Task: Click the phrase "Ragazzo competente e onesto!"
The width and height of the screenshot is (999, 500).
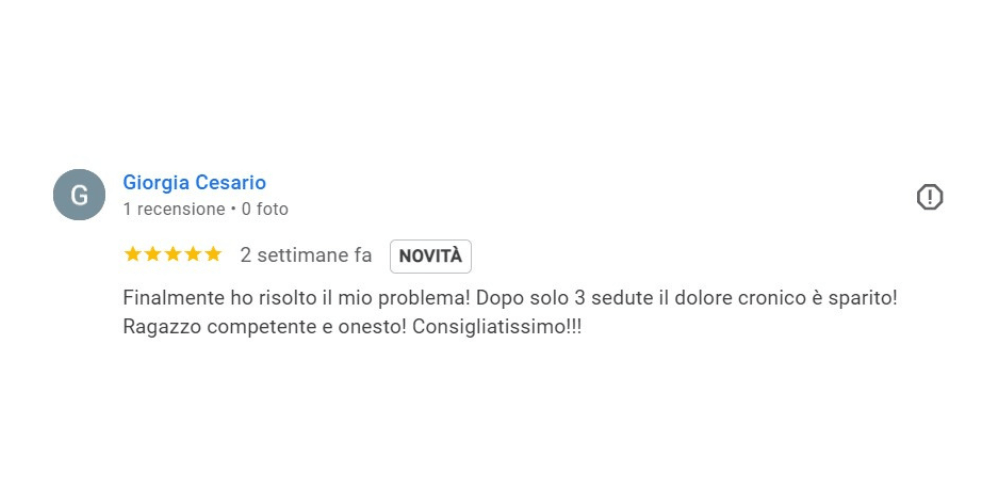Action: pos(264,327)
